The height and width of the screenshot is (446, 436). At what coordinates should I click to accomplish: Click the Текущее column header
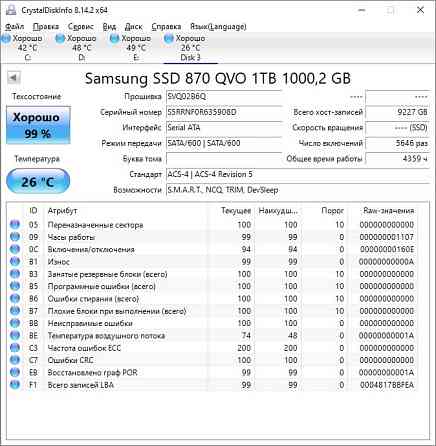(x=236, y=211)
